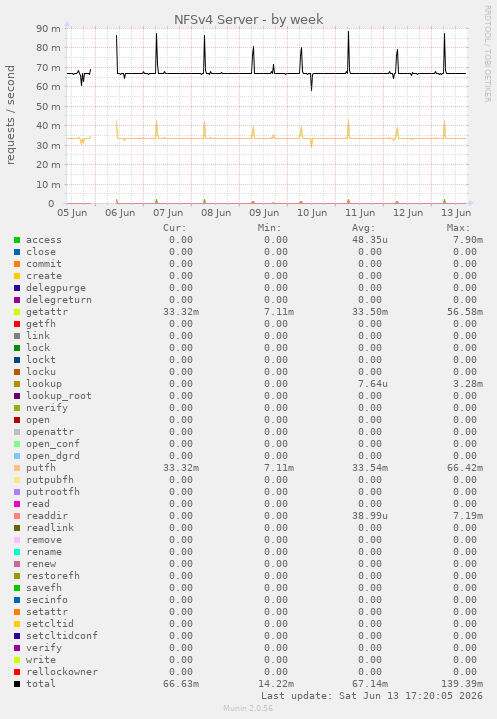The height and width of the screenshot is (719, 497).
Task: Click the "05 Jun" x-axis date label
Action: click(x=72, y=213)
